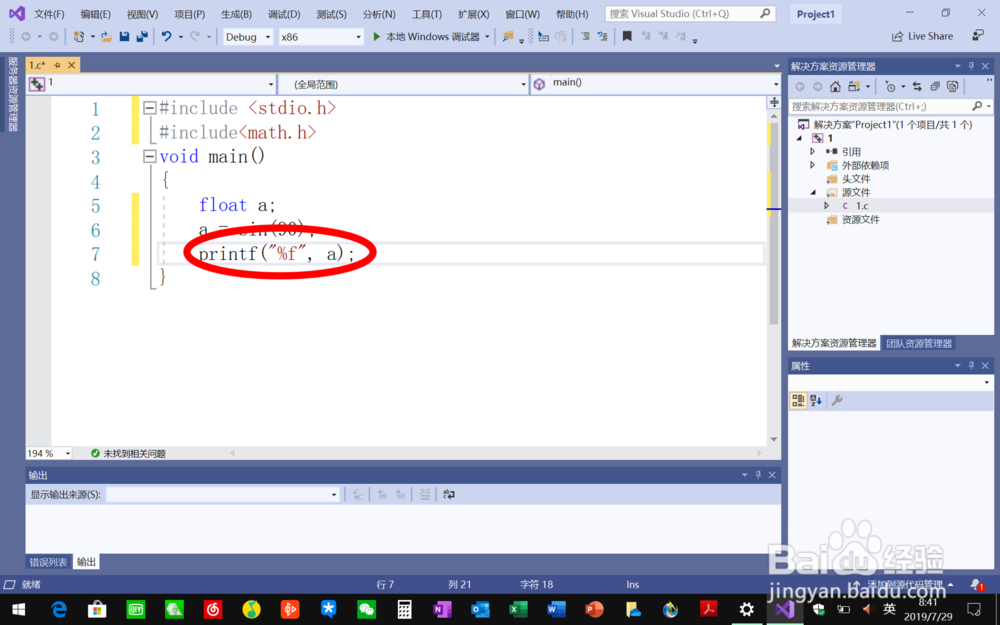Select the 1.c editor tab
1000x625 pixels.
tap(37, 65)
